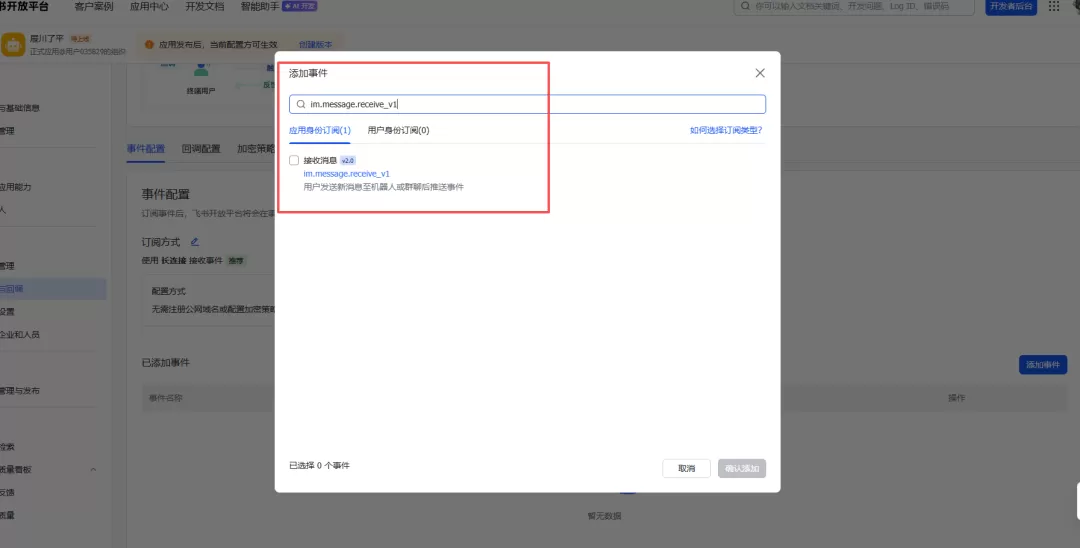Click the v2.0 version badge
1080x548 pixels.
(348, 160)
